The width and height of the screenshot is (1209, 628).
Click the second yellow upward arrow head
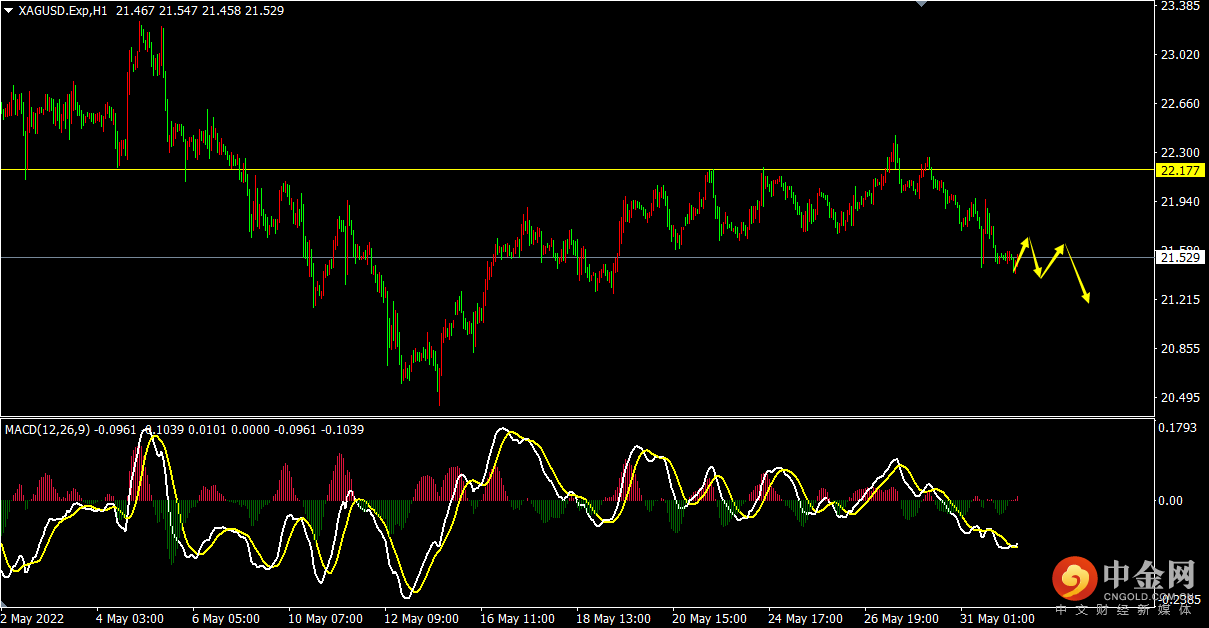click(x=1062, y=246)
